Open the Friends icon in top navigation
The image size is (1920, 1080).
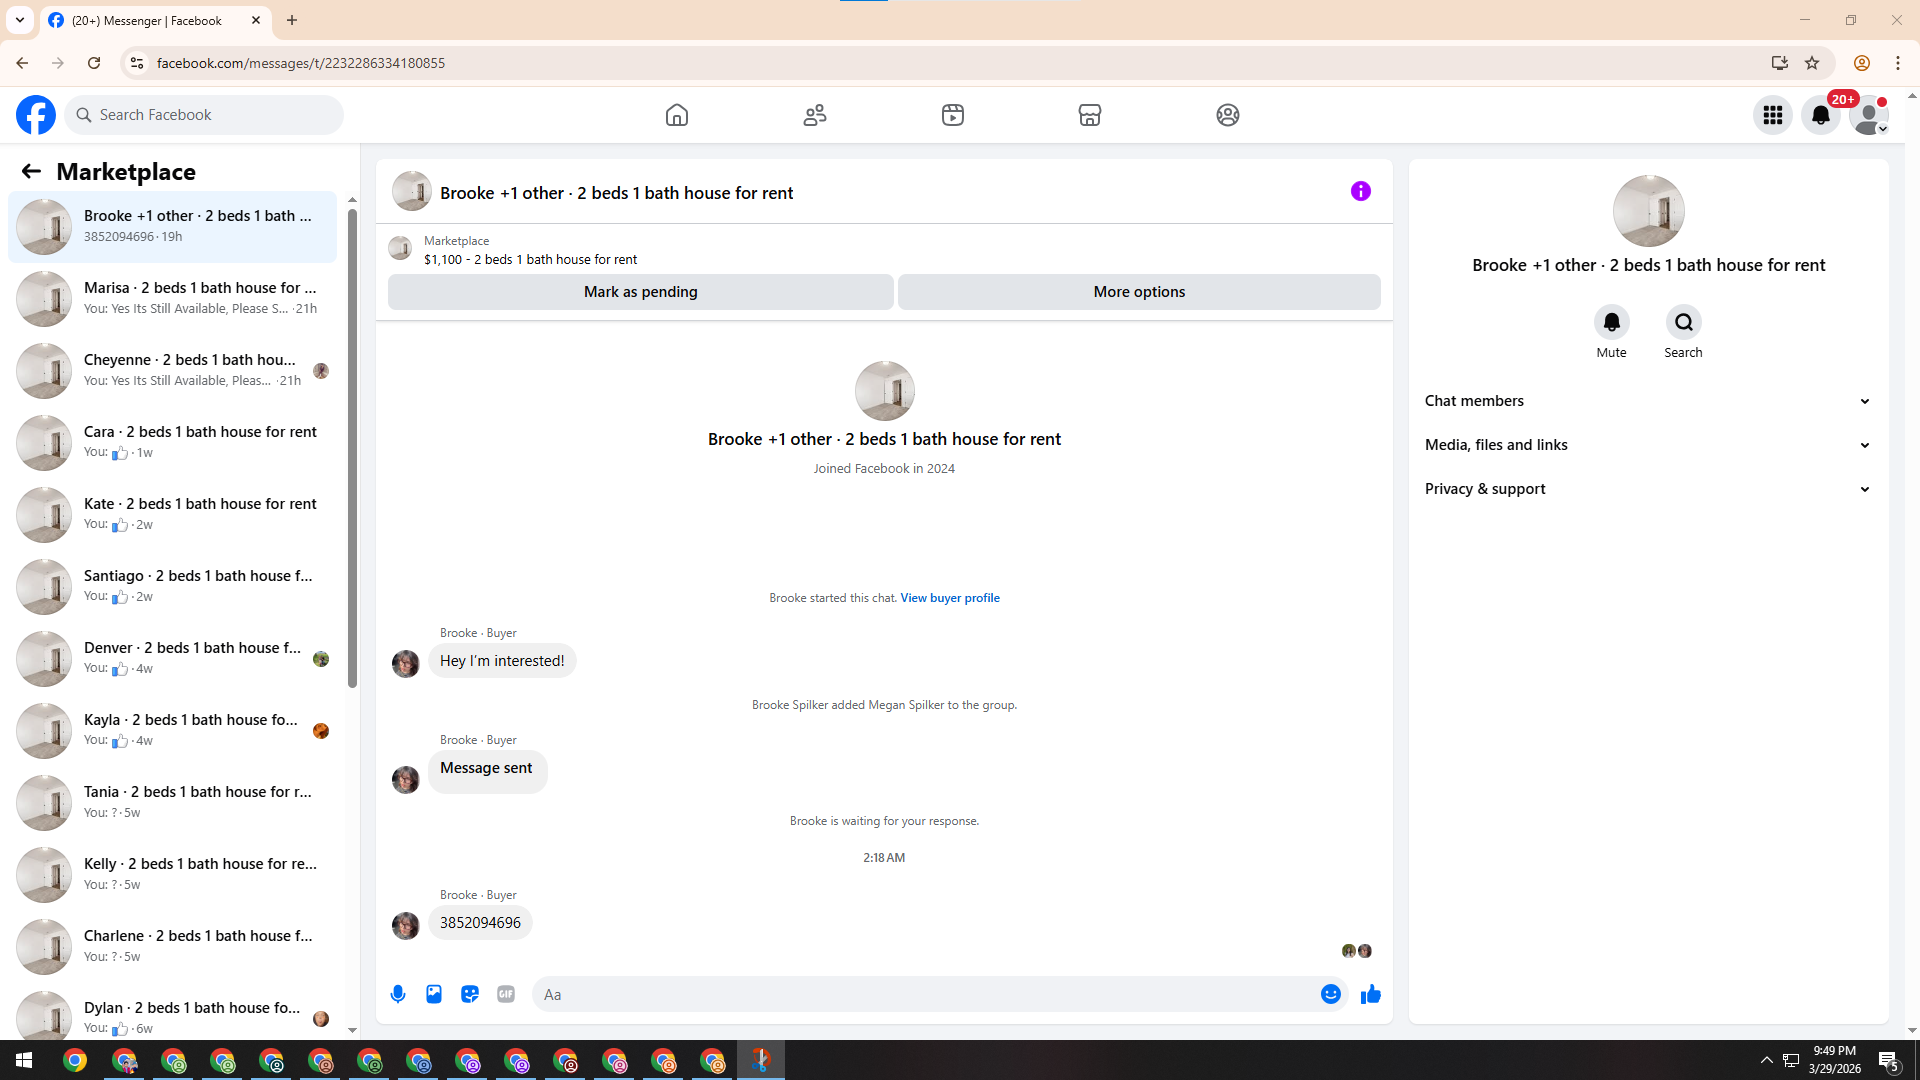(x=815, y=115)
